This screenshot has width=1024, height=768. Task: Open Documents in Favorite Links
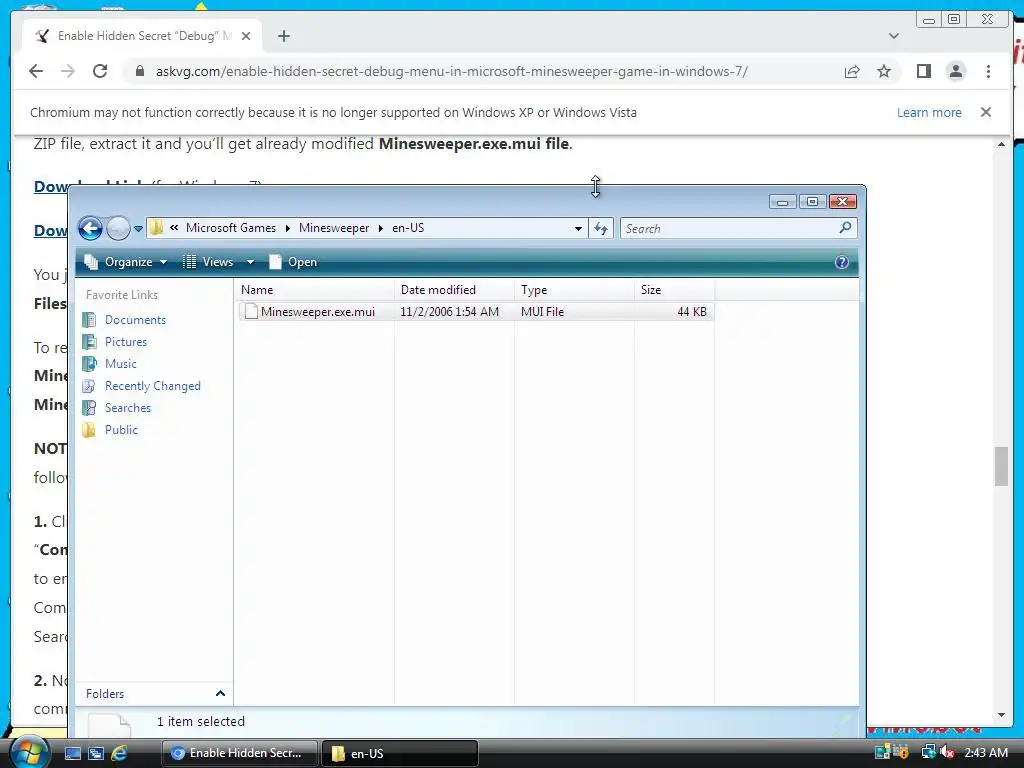[135, 320]
